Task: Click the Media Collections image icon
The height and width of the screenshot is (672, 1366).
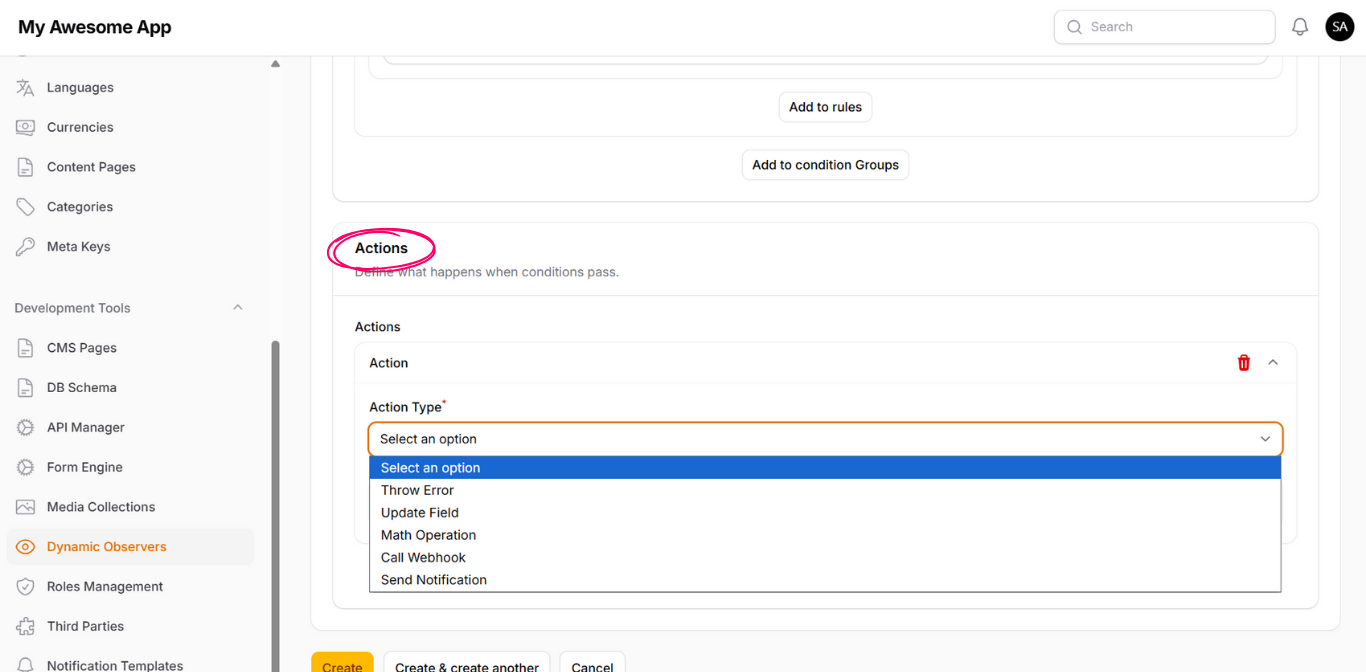Action: click(25, 507)
